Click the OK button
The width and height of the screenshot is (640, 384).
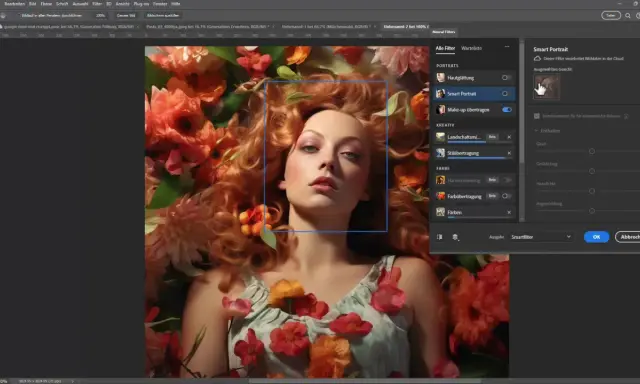(596, 237)
